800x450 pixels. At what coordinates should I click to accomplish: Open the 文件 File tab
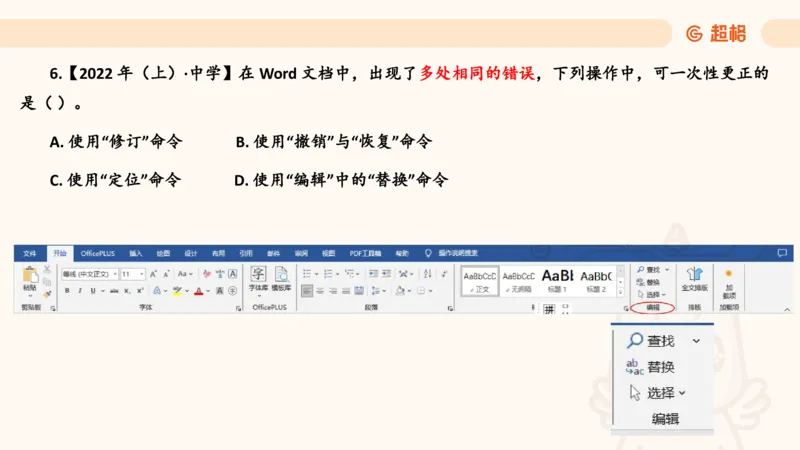(30, 253)
